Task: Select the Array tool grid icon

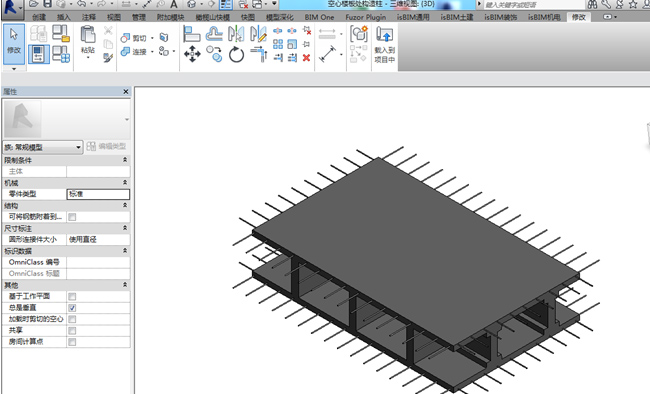Action: pos(278,44)
